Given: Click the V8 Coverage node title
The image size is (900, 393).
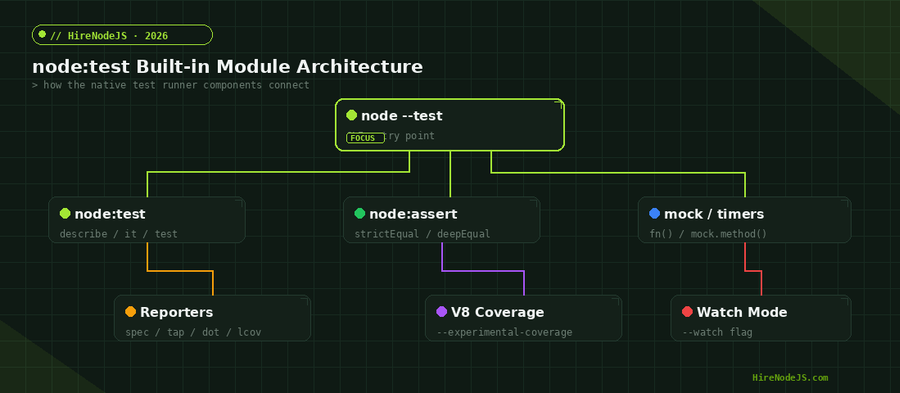Looking at the screenshot, I should point(498,312).
